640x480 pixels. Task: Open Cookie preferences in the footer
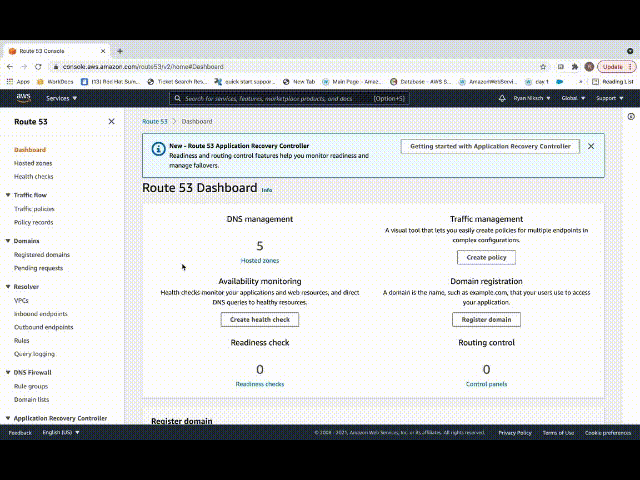[x=608, y=433]
